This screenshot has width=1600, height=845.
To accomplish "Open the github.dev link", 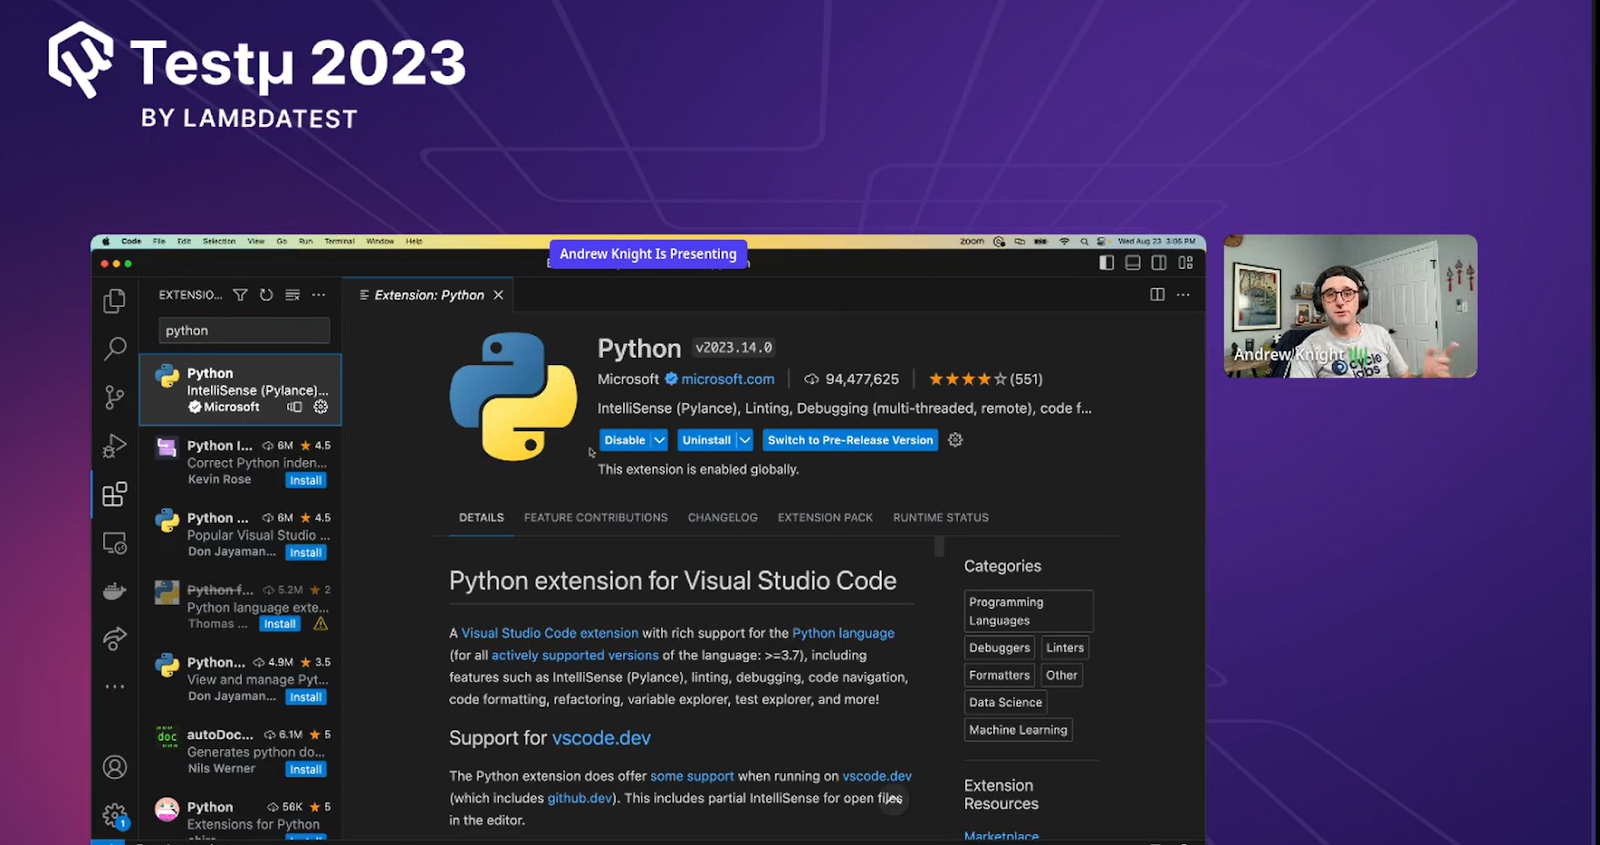I will 580,798.
